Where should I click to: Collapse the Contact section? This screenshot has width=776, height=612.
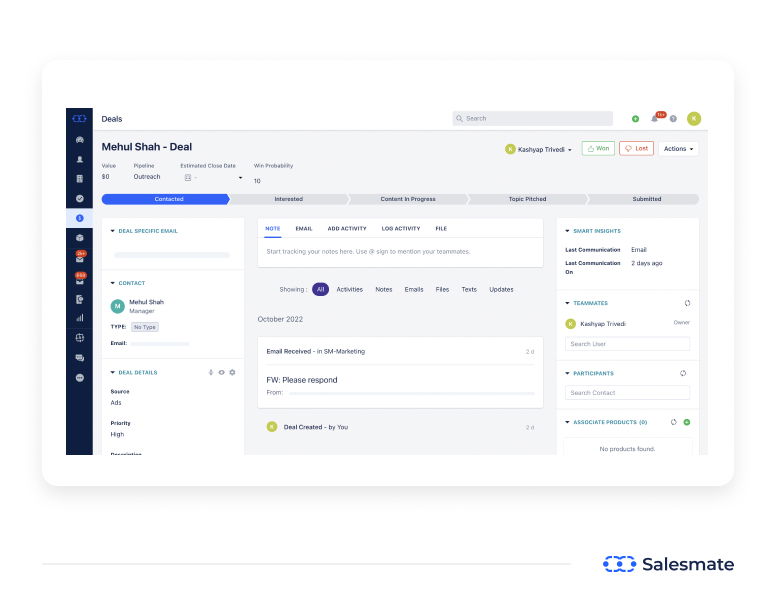112,283
